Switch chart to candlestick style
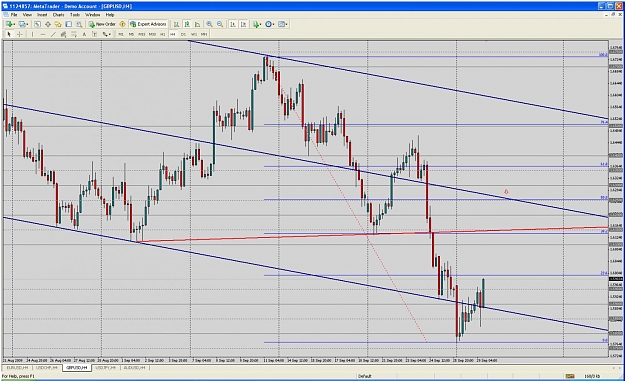 pyautogui.click(x=187, y=24)
